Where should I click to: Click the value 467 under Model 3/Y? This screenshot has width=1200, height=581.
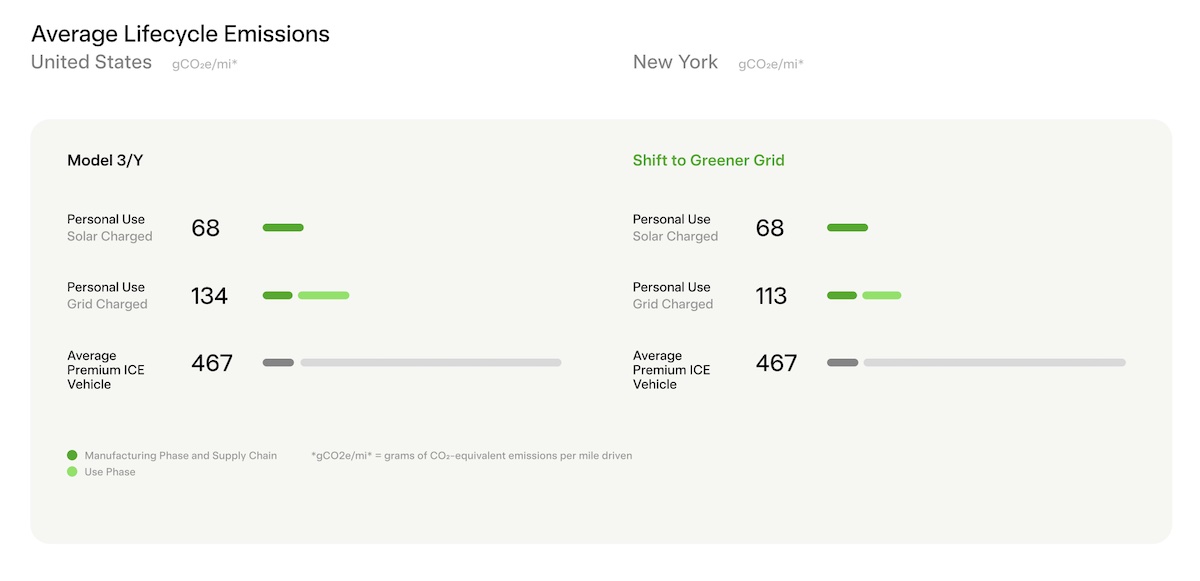coord(212,363)
